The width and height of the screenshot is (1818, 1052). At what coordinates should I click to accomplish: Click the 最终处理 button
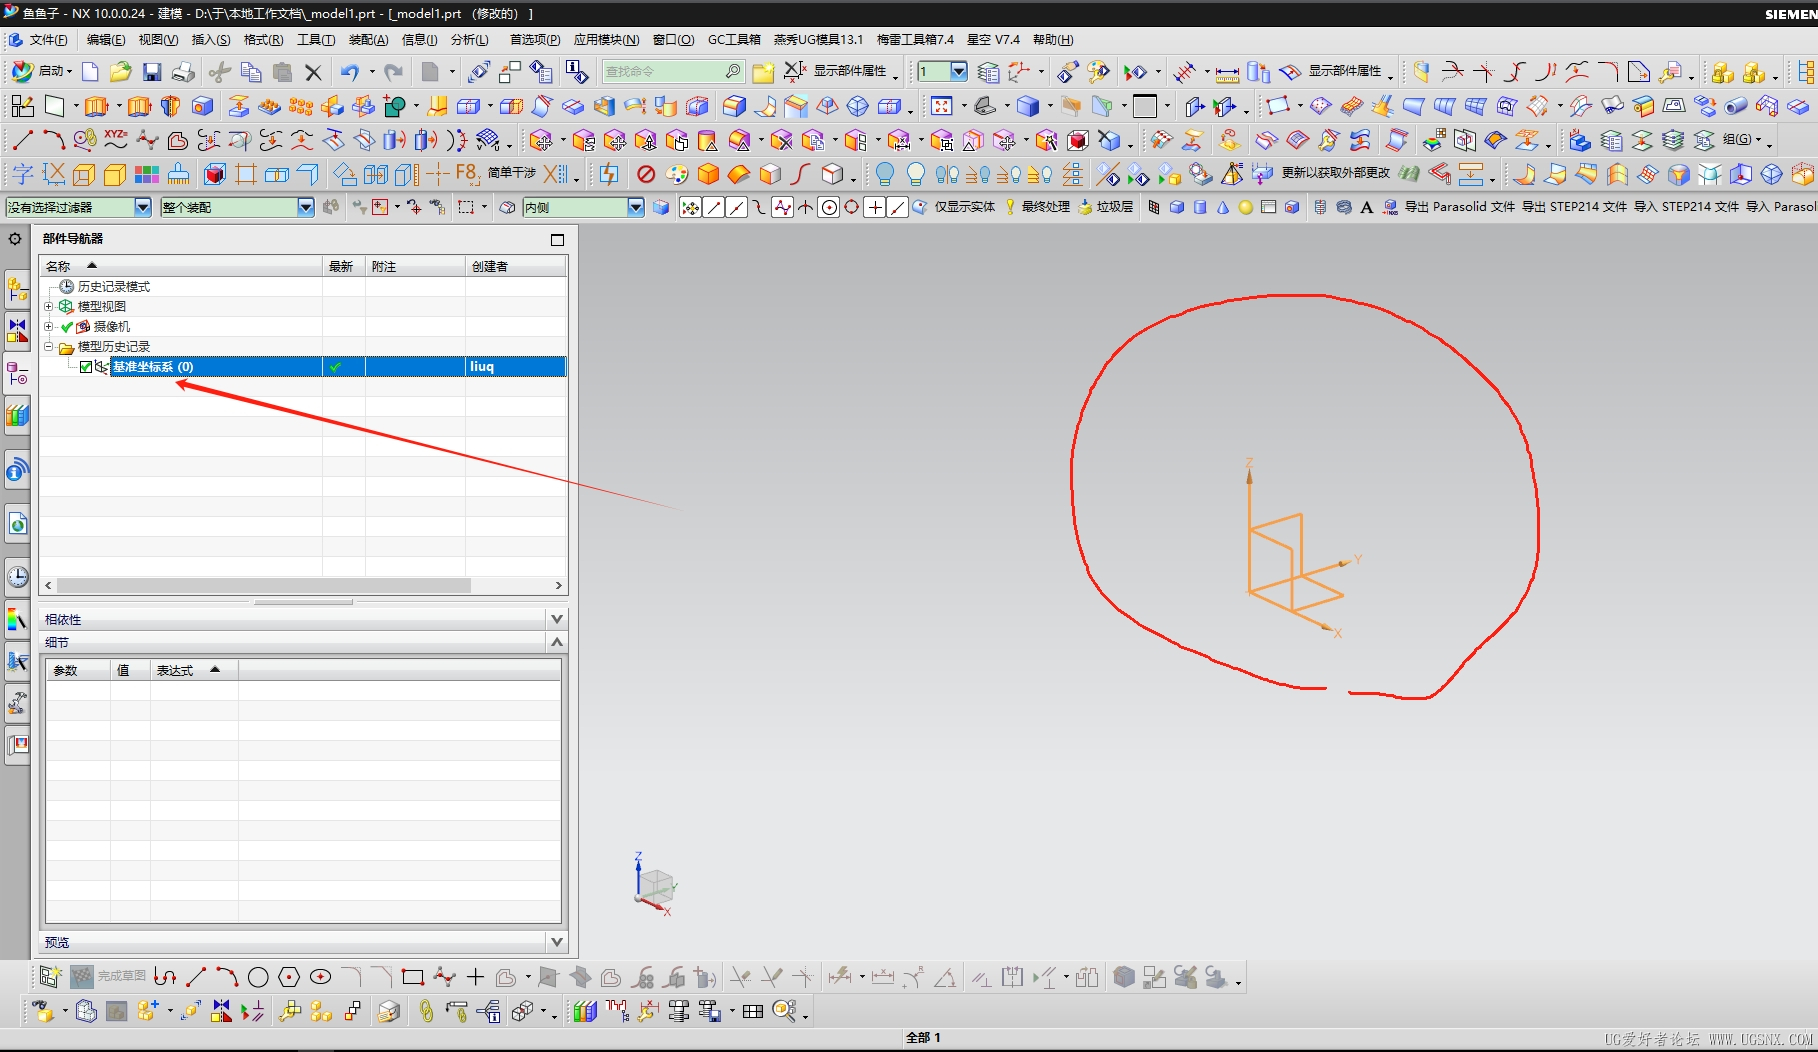[x=1037, y=207]
